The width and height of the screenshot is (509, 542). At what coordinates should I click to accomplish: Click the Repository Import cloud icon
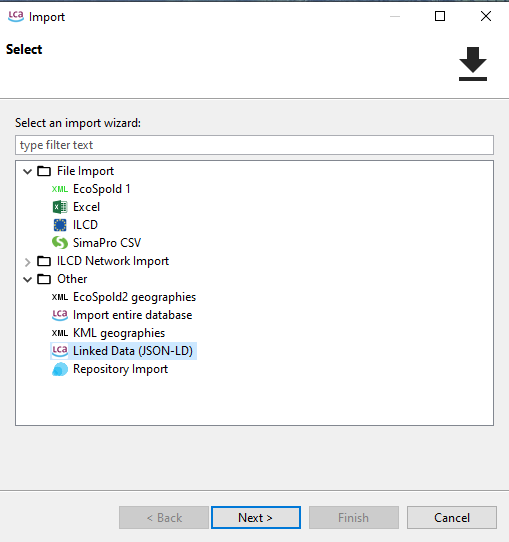pyautogui.click(x=60, y=369)
